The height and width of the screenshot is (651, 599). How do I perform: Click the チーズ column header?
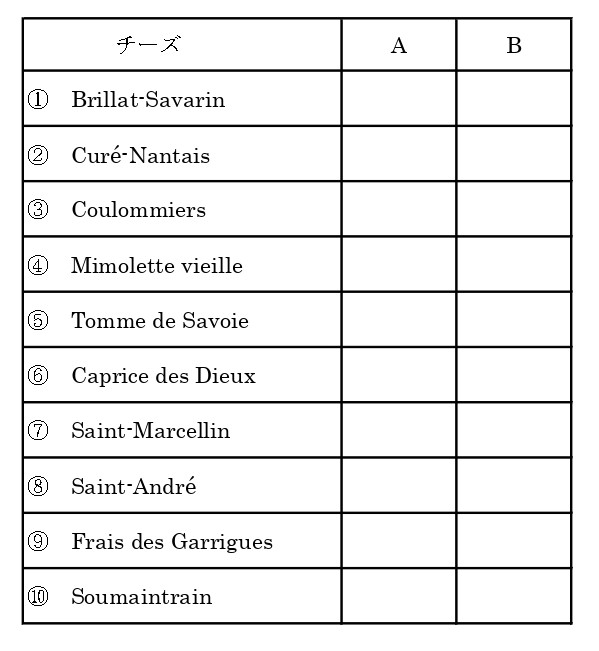(182, 45)
